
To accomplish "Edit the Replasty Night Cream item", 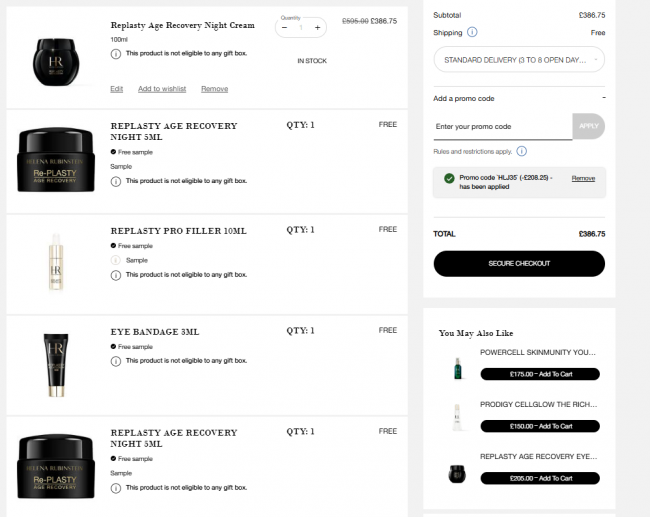I will point(116,89).
